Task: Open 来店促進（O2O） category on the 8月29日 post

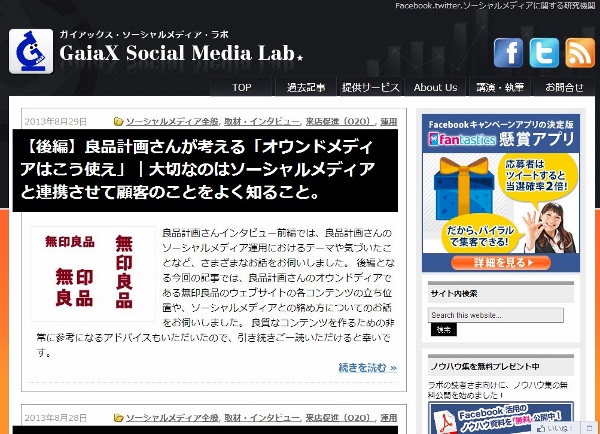Action: pos(339,122)
